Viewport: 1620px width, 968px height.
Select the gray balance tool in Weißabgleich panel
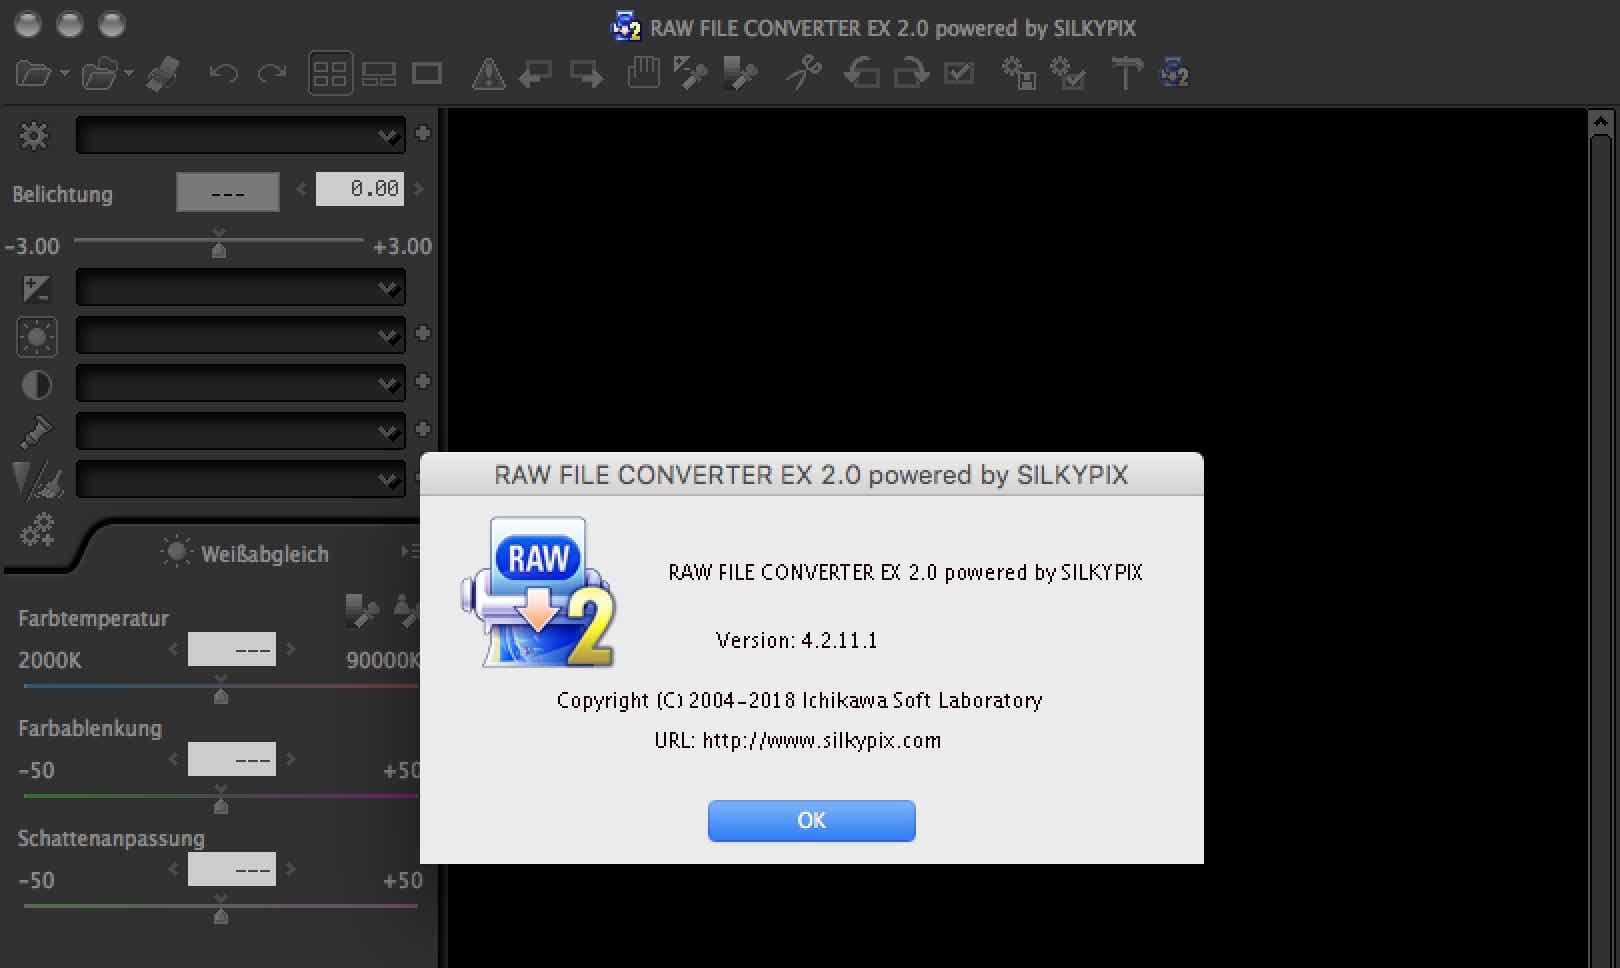(x=361, y=610)
